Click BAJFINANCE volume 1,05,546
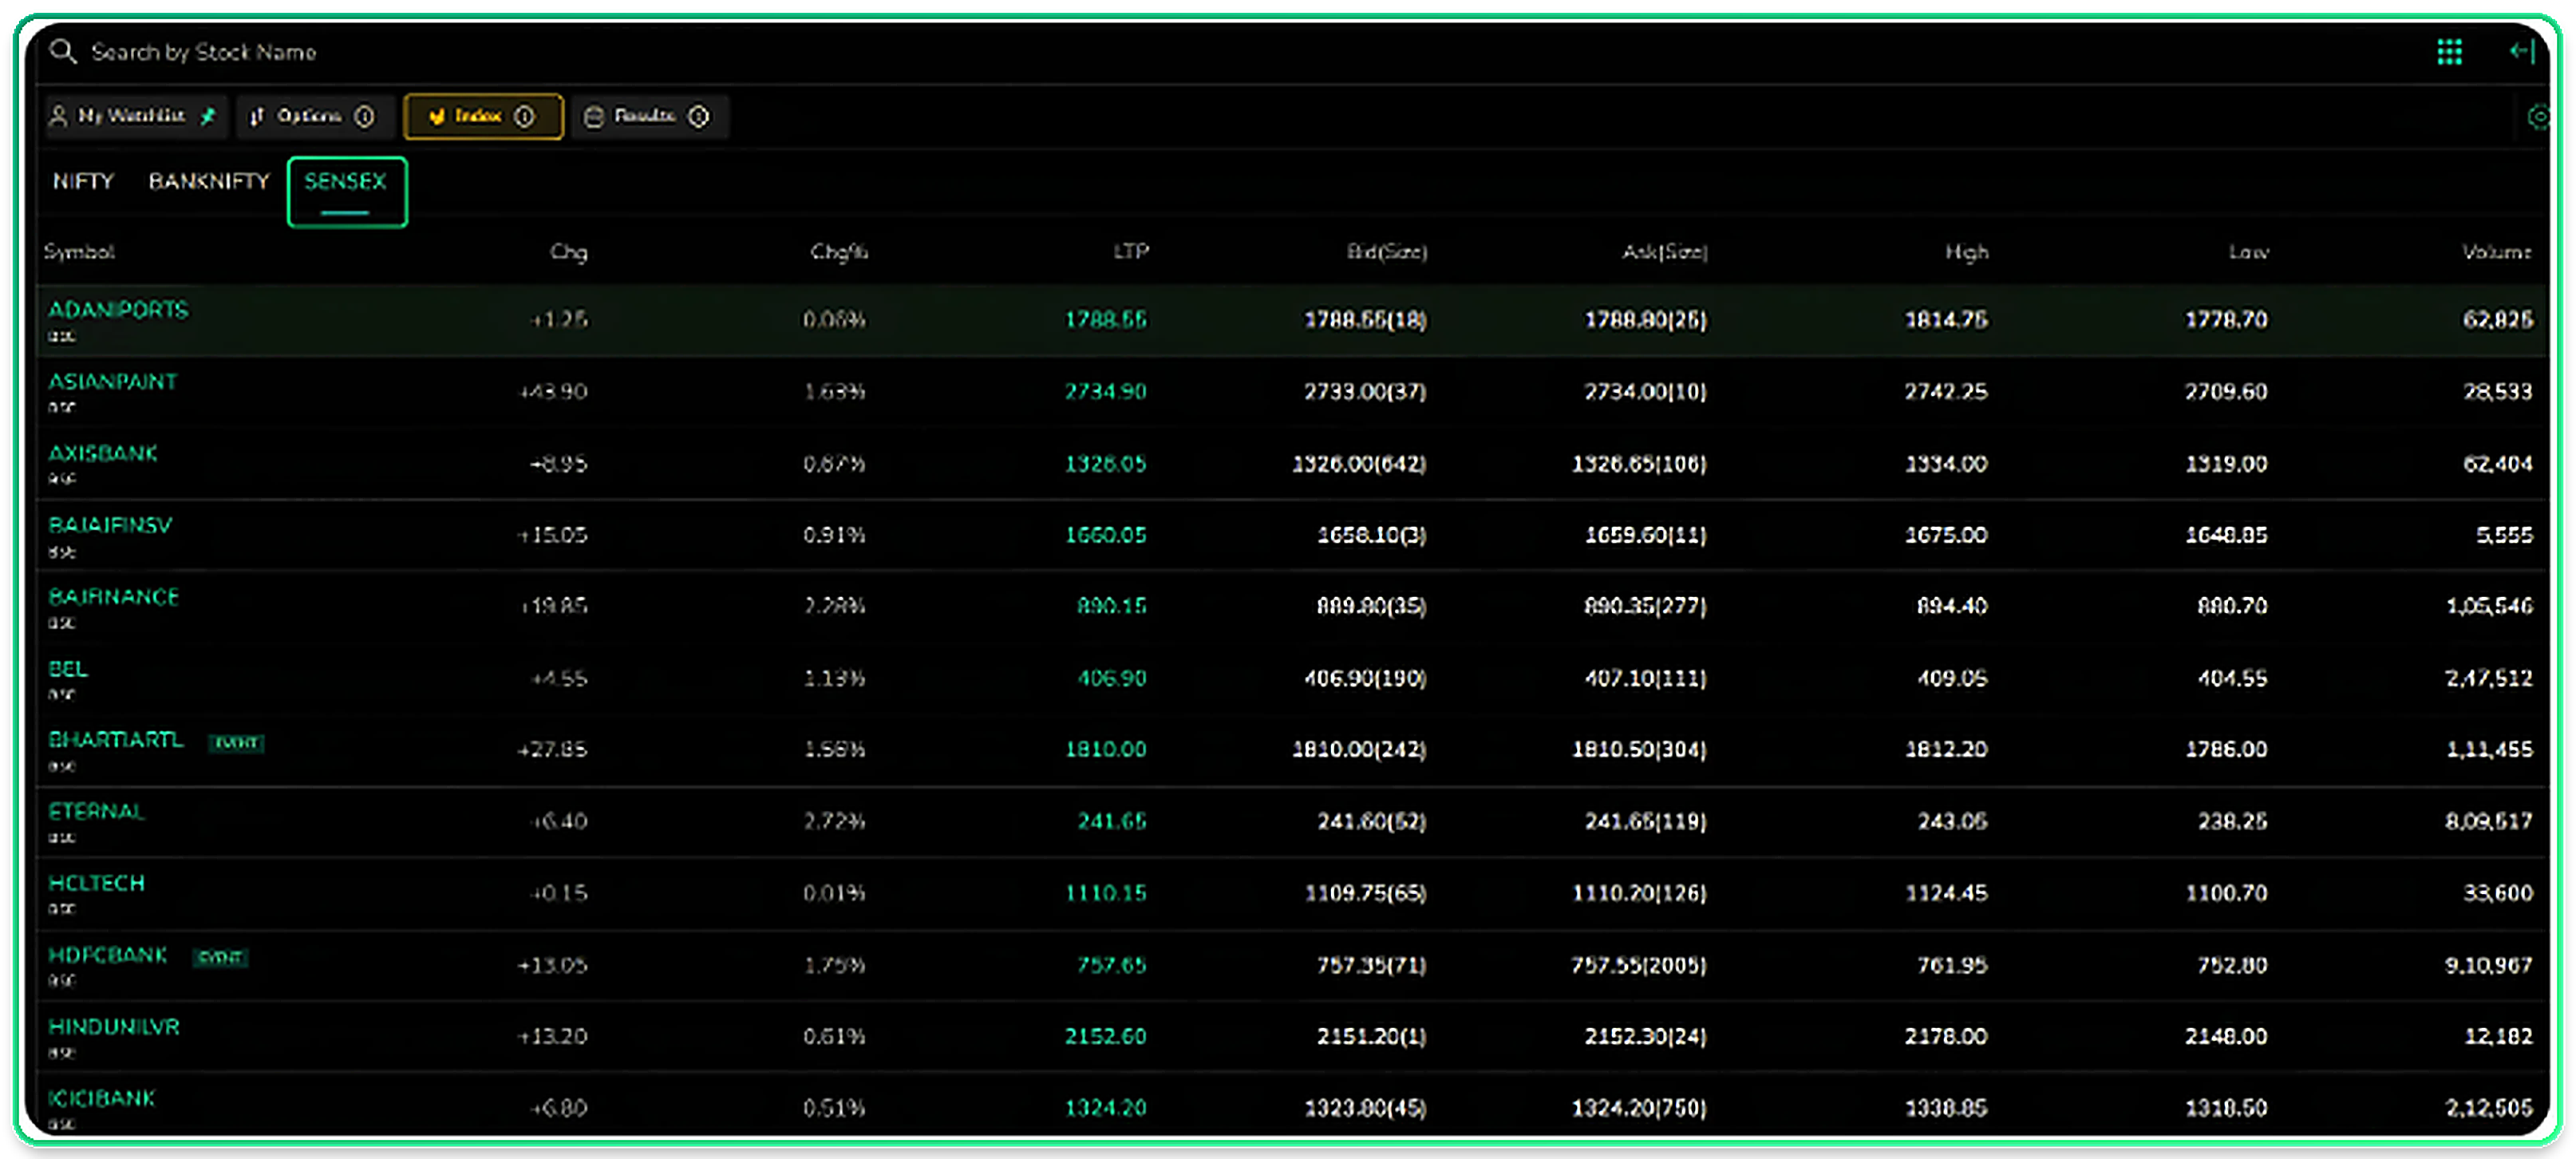2576x1159 pixels. click(2488, 606)
